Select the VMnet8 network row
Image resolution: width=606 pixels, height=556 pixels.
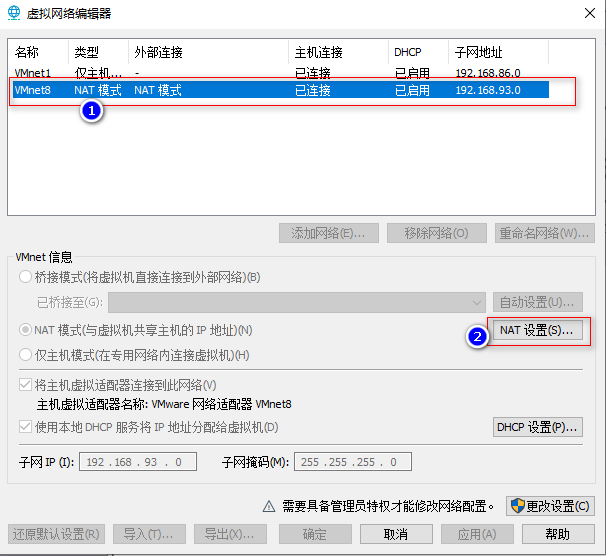(x=281, y=90)
